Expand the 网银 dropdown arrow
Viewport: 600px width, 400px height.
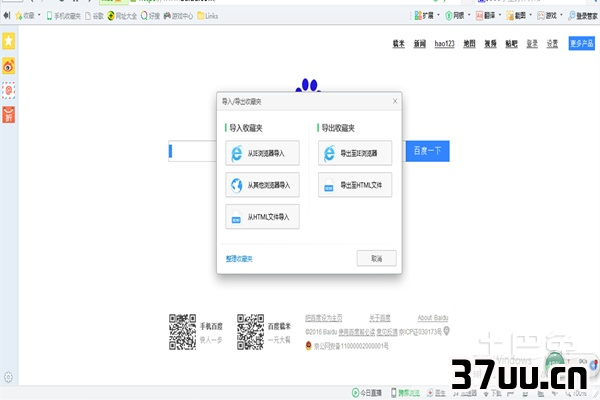pos(469,15)
